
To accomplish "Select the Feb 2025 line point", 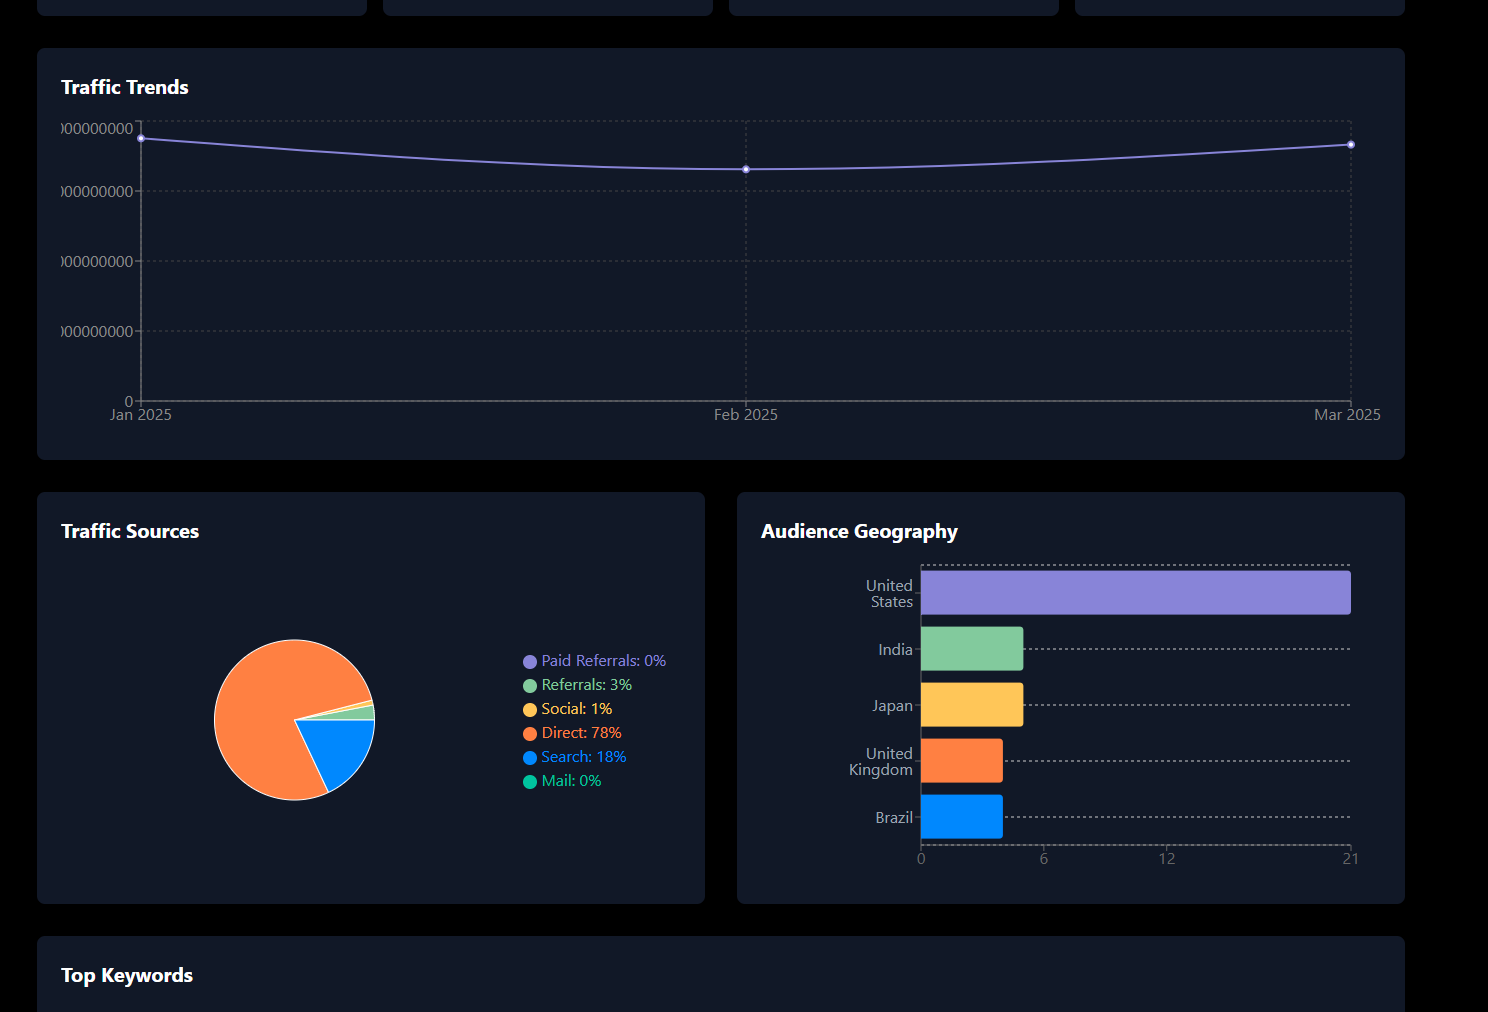I will pyautogui.click(x=746, y=170).
